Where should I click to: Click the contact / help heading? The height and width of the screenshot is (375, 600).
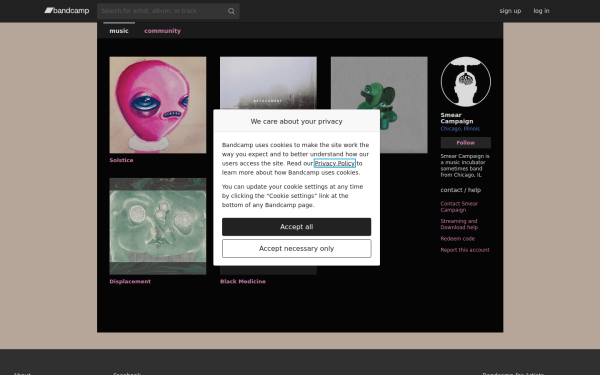tap(461, 190)
